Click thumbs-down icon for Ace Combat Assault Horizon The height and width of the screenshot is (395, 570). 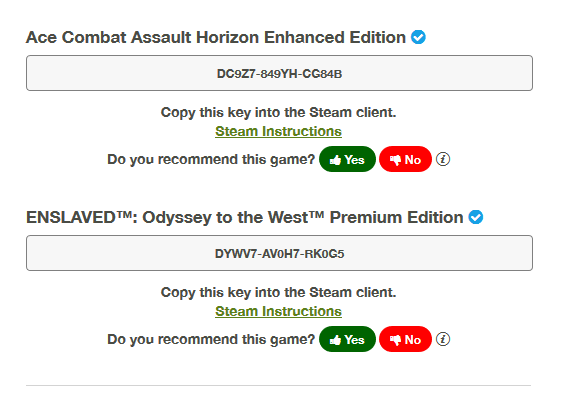396,160
